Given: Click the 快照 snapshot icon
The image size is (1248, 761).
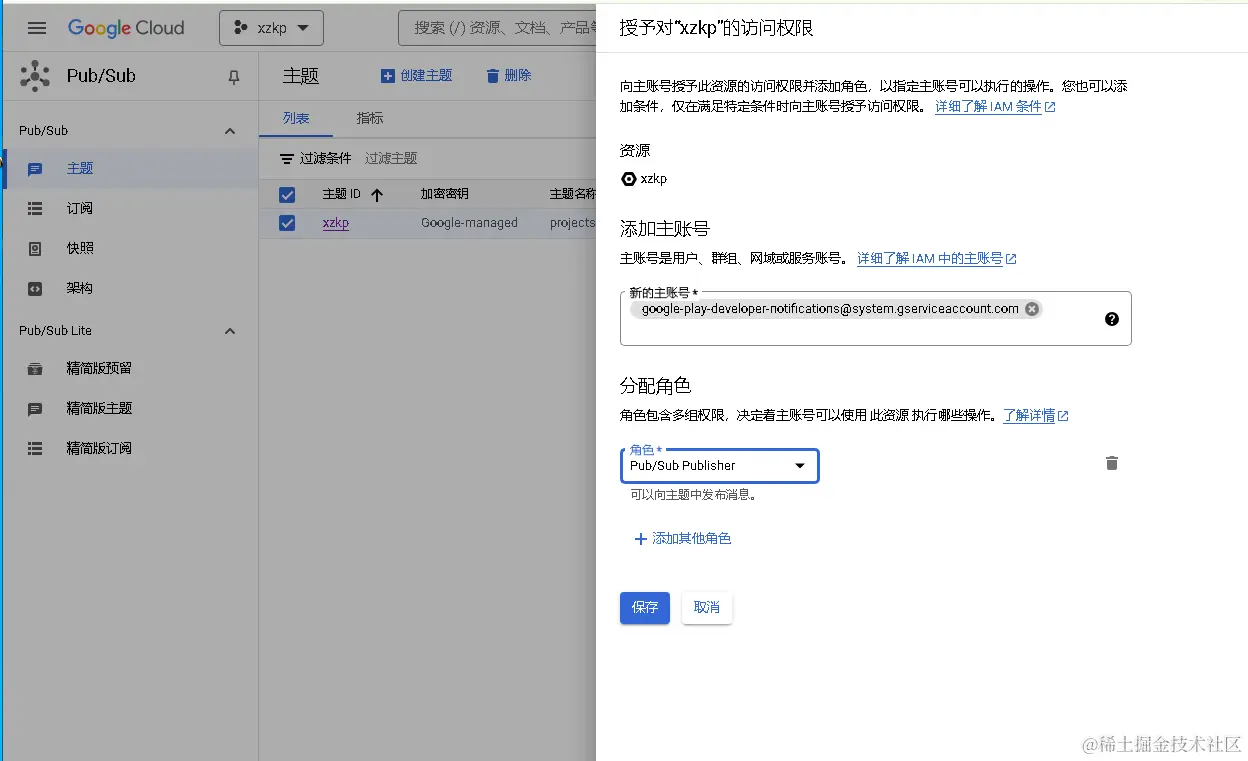Looking at the screenshot, I should (35, 249).
